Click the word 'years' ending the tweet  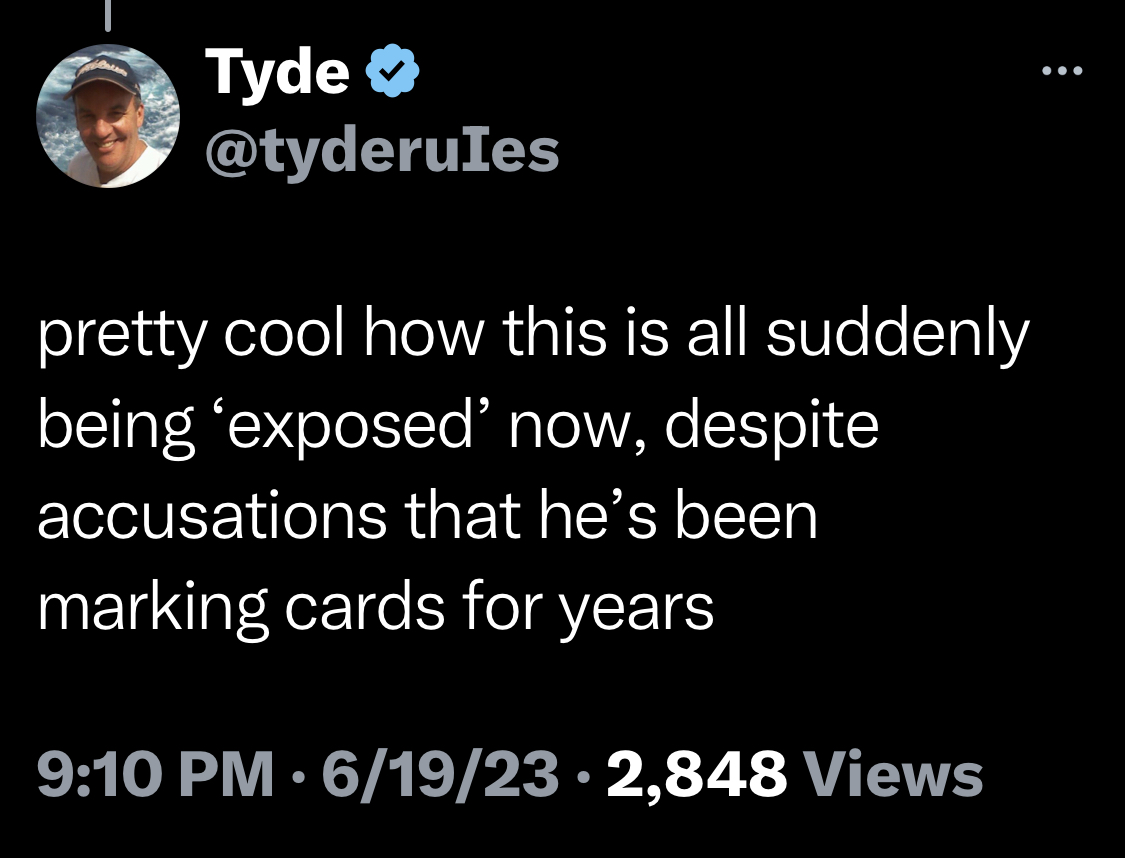pyautogui.click(x=636, y=613)
